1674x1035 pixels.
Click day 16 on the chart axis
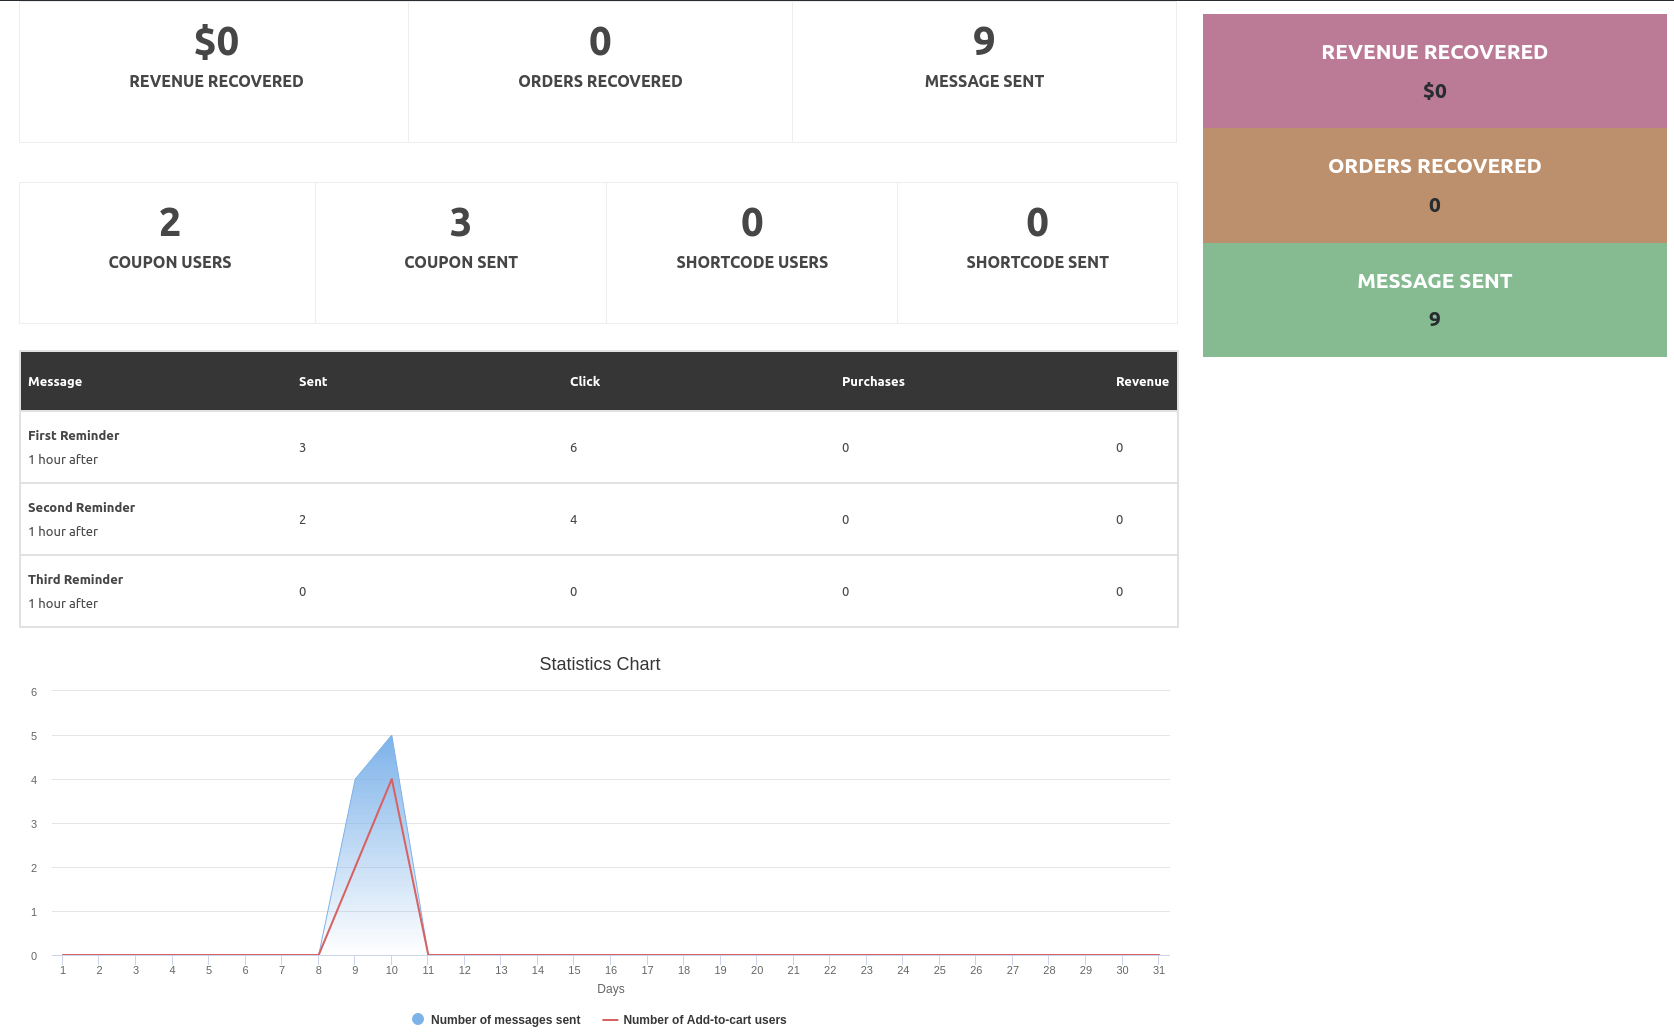click(x=611, y=970)
